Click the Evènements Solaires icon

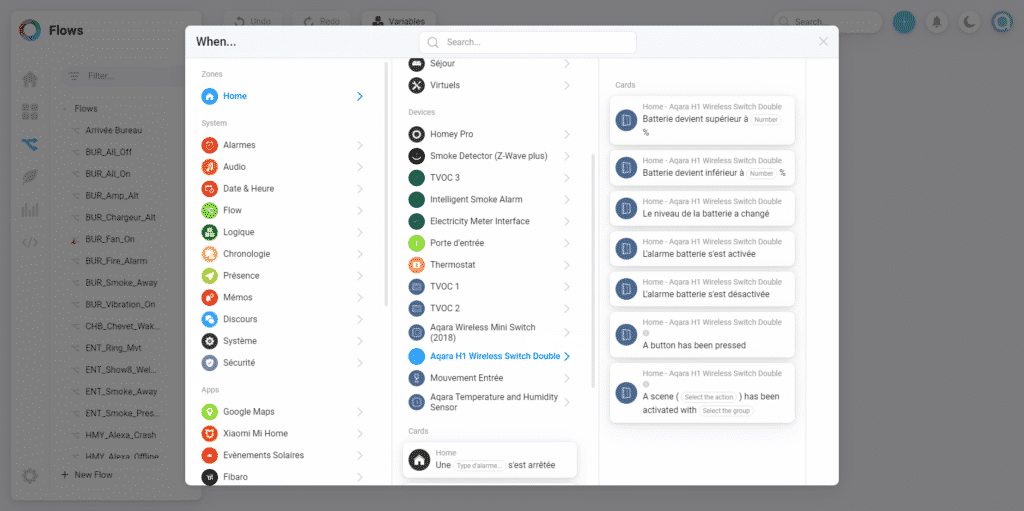point(210,455)
